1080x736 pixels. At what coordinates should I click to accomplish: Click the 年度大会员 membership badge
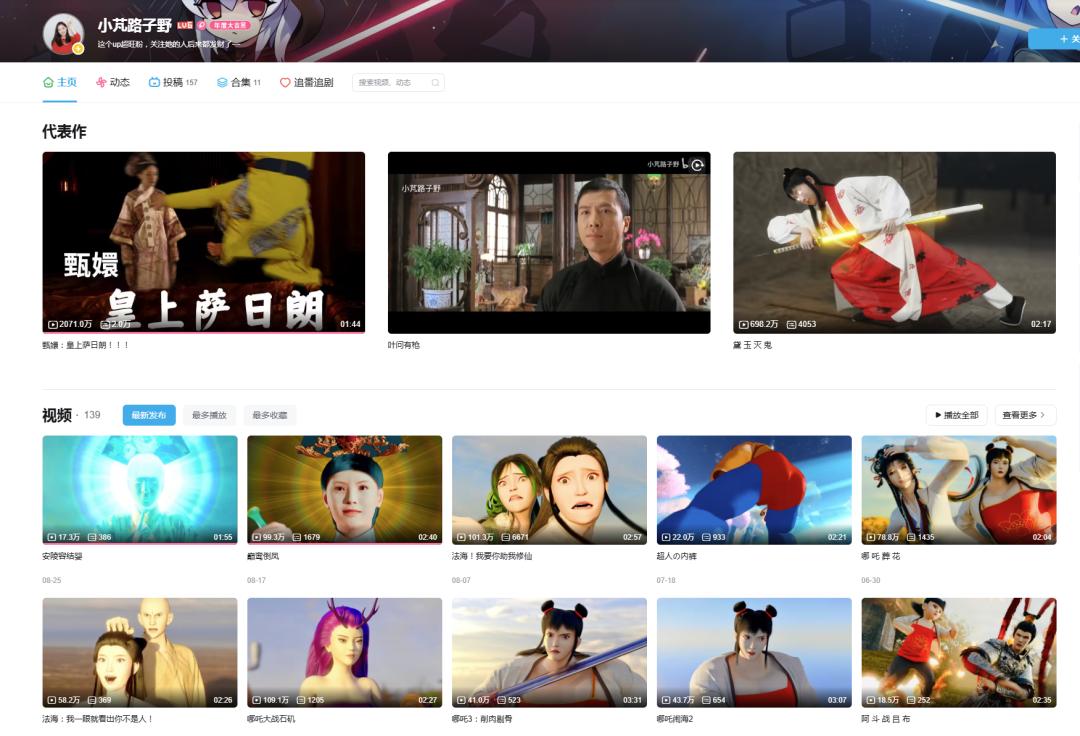click(x=229, y=25)
